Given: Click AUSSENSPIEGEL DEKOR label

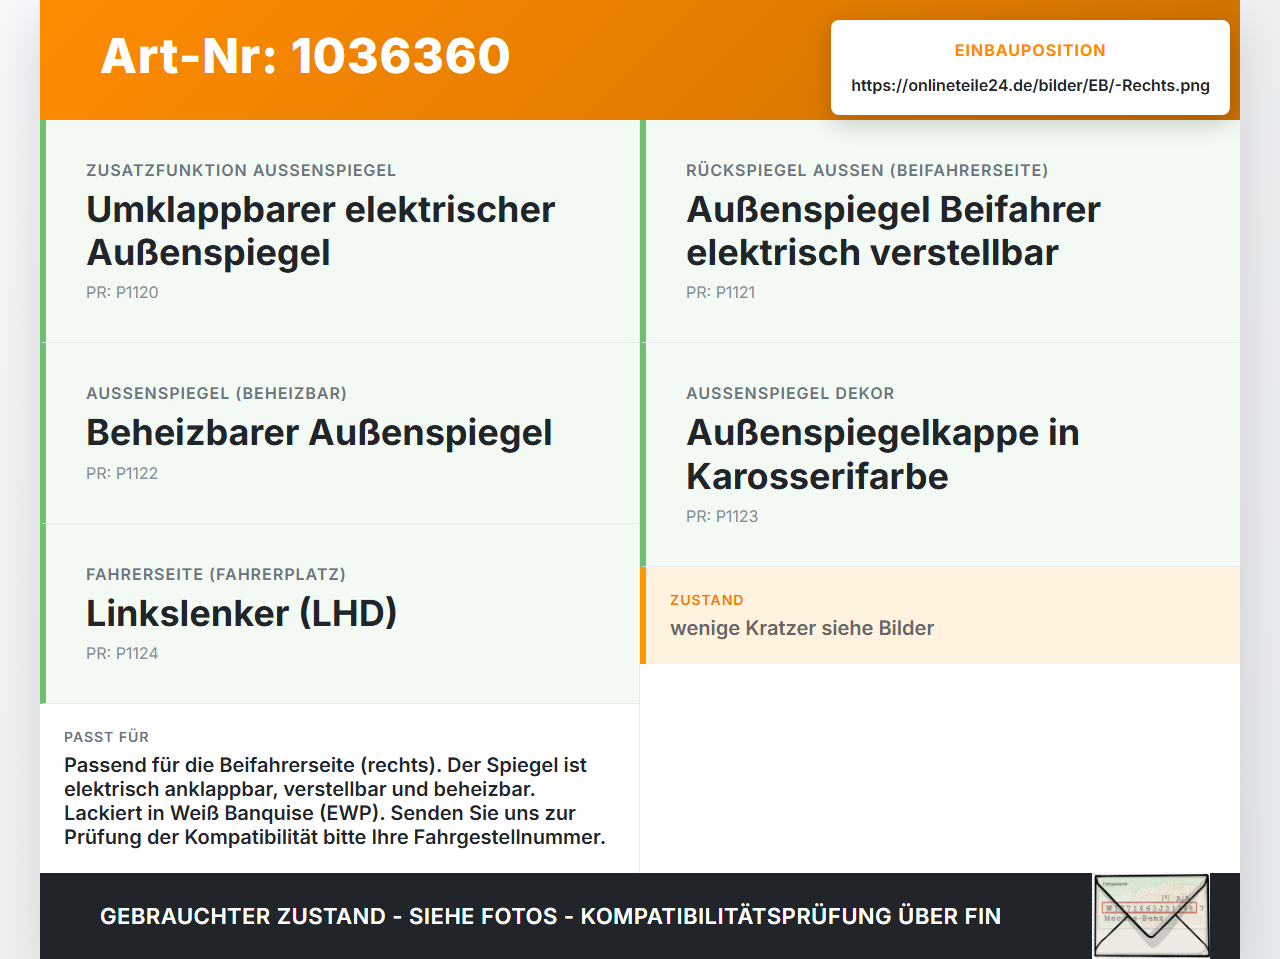Looking at the screenshot, I should point(790,393).
